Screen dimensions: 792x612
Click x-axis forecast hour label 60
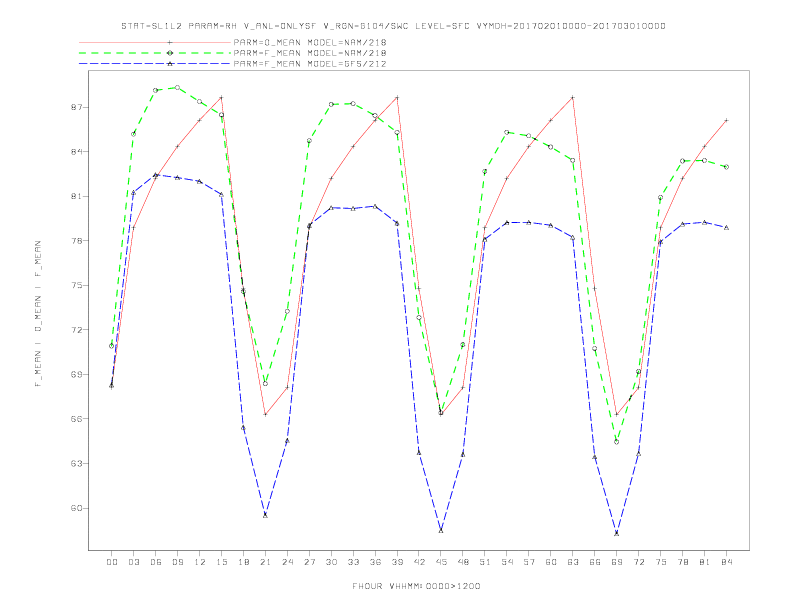[x=551, y=562]
